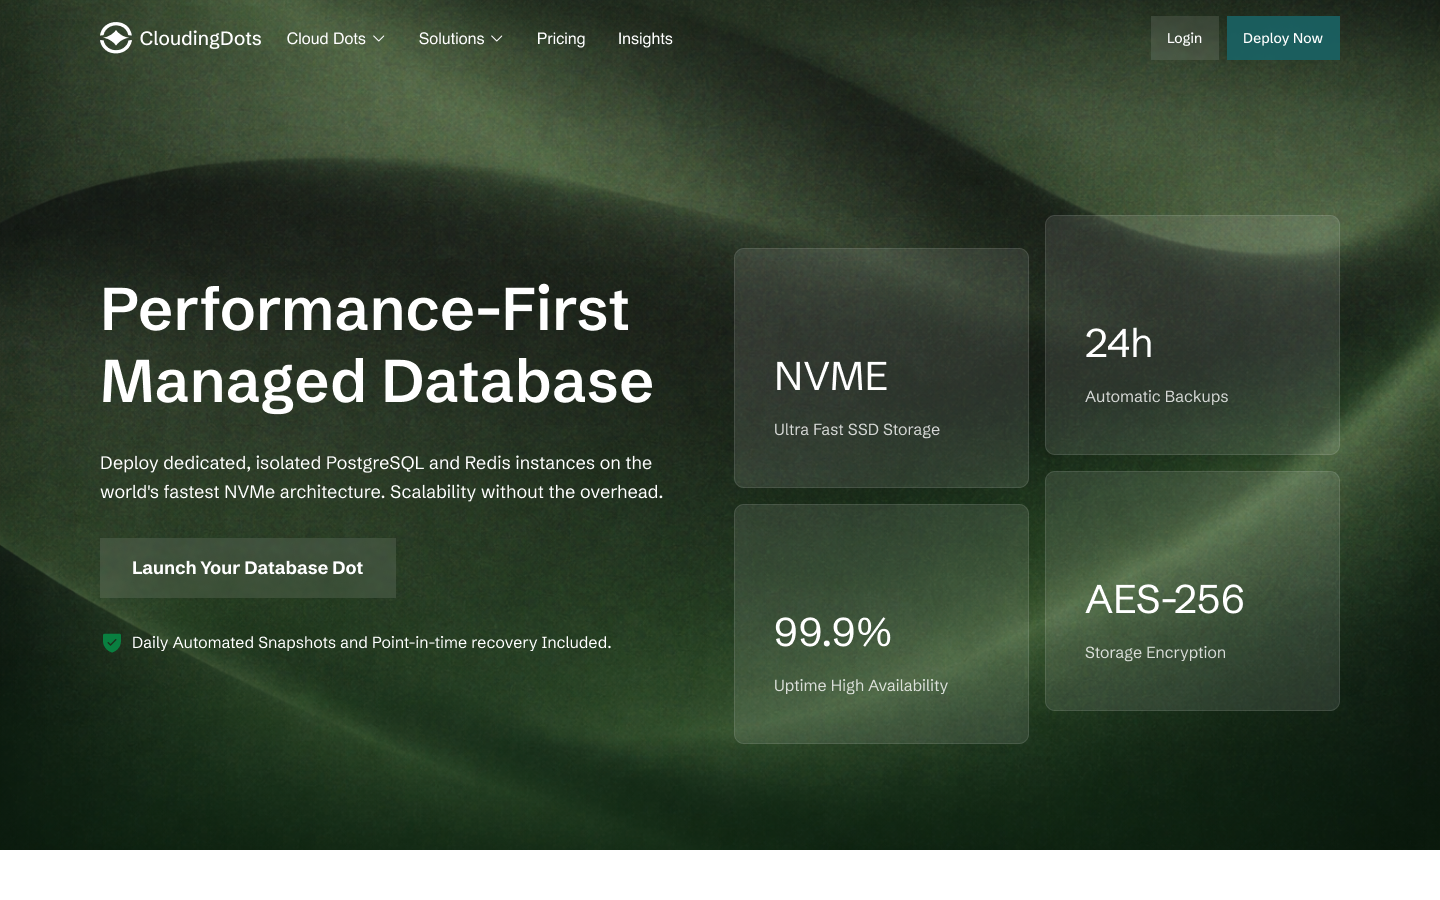Open the Solutions menu
This screenshot has height=900, width=1440.
[461, 38]
